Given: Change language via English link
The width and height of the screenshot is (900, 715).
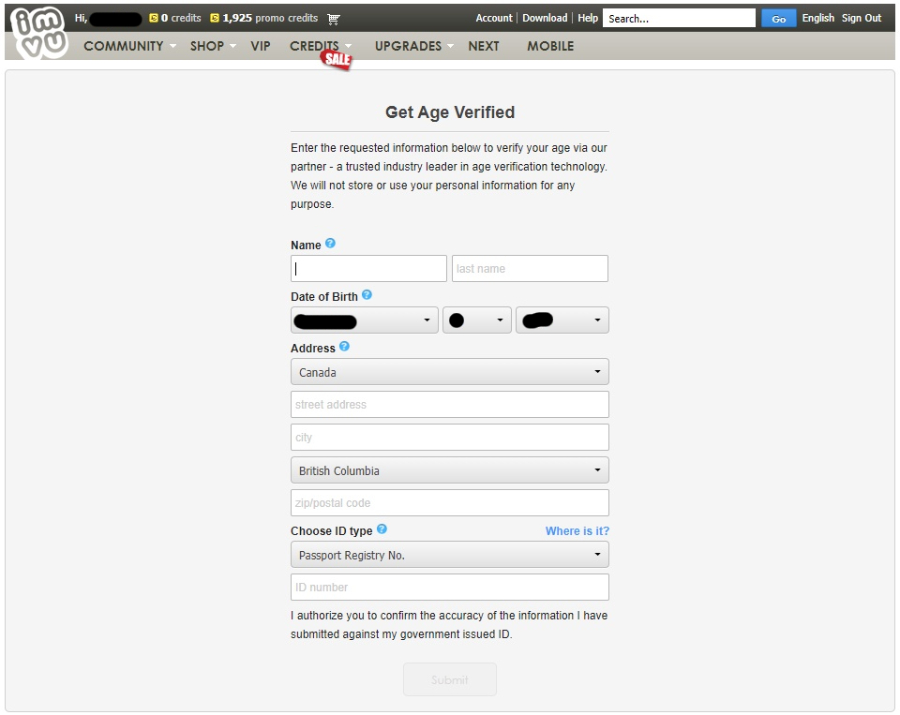Looking at the screenshot, I should (x=818, y=18).
